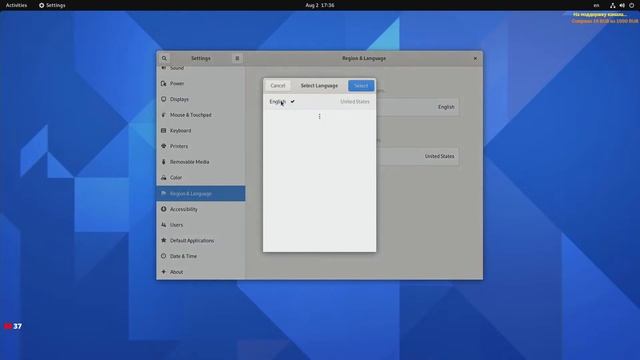Open Power settings in sidebar

[201, 84]
